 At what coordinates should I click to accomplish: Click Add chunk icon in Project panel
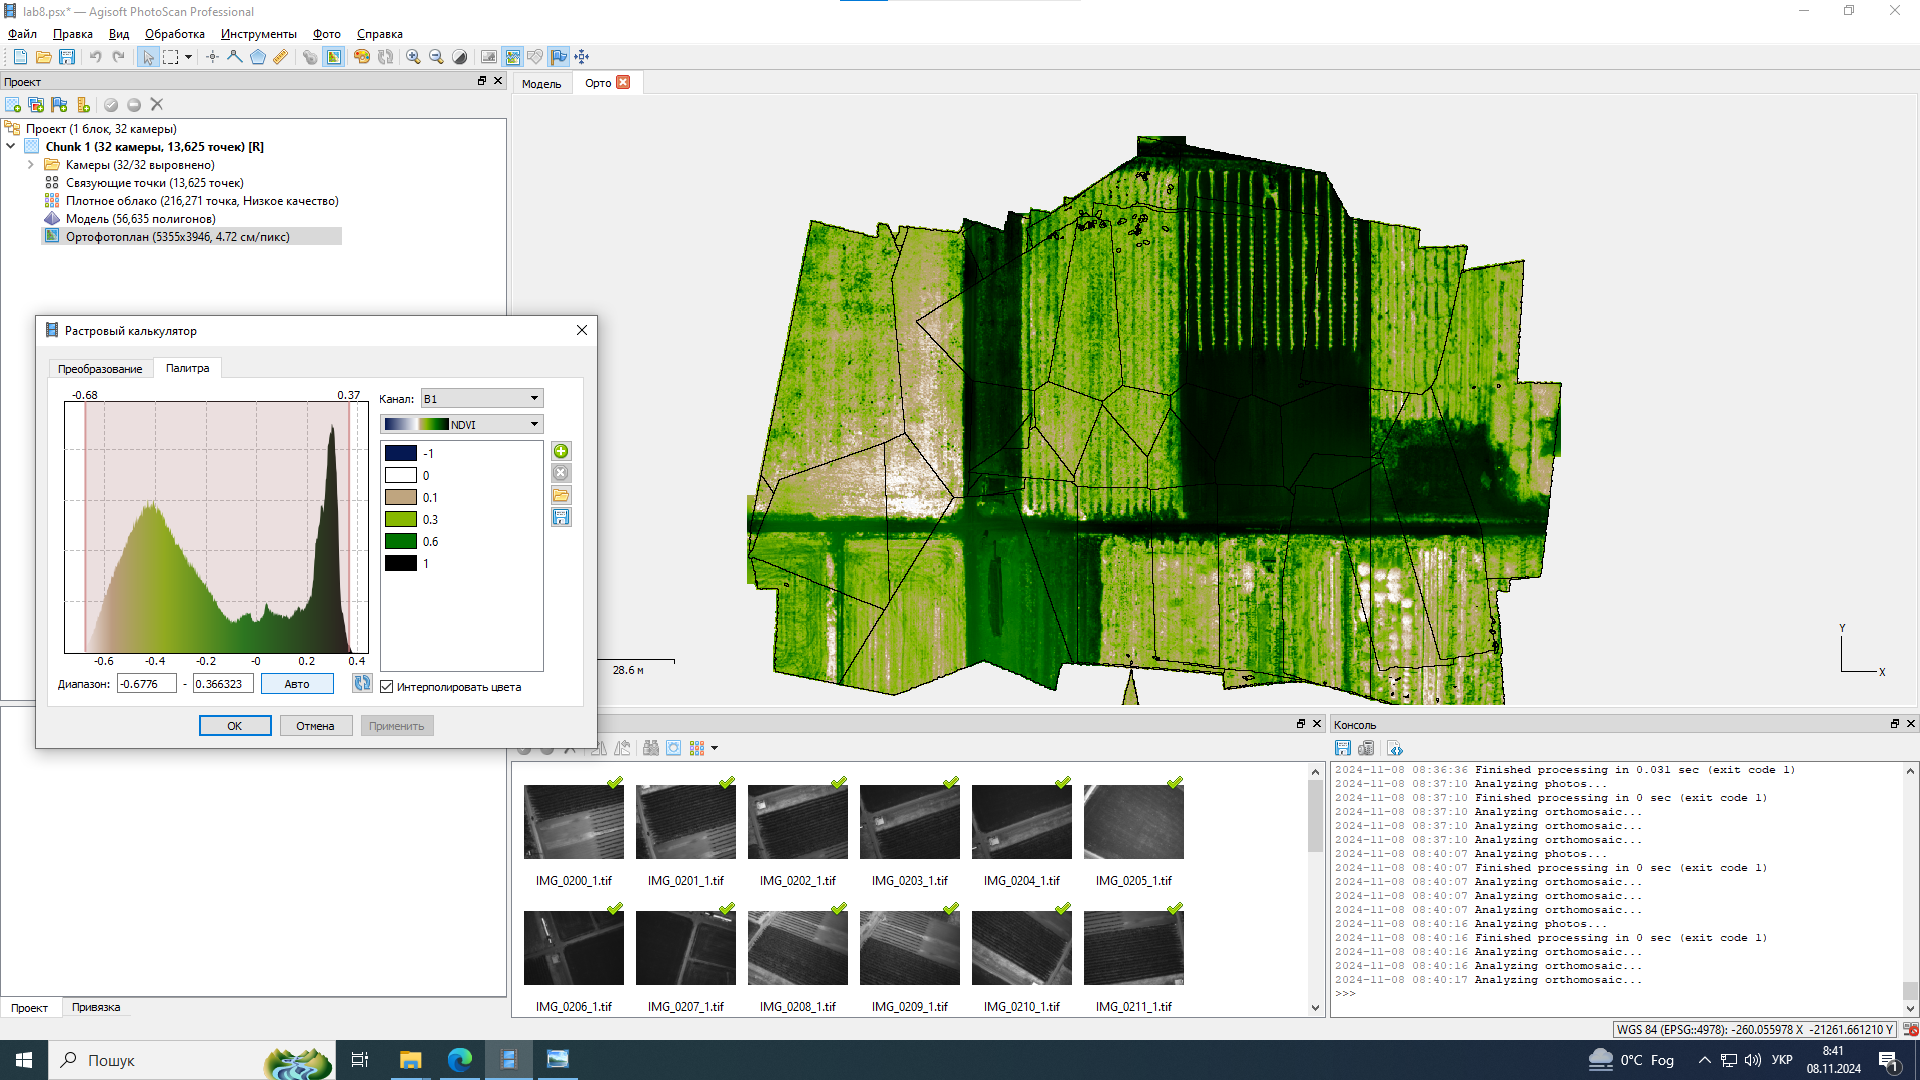(13, 105)
